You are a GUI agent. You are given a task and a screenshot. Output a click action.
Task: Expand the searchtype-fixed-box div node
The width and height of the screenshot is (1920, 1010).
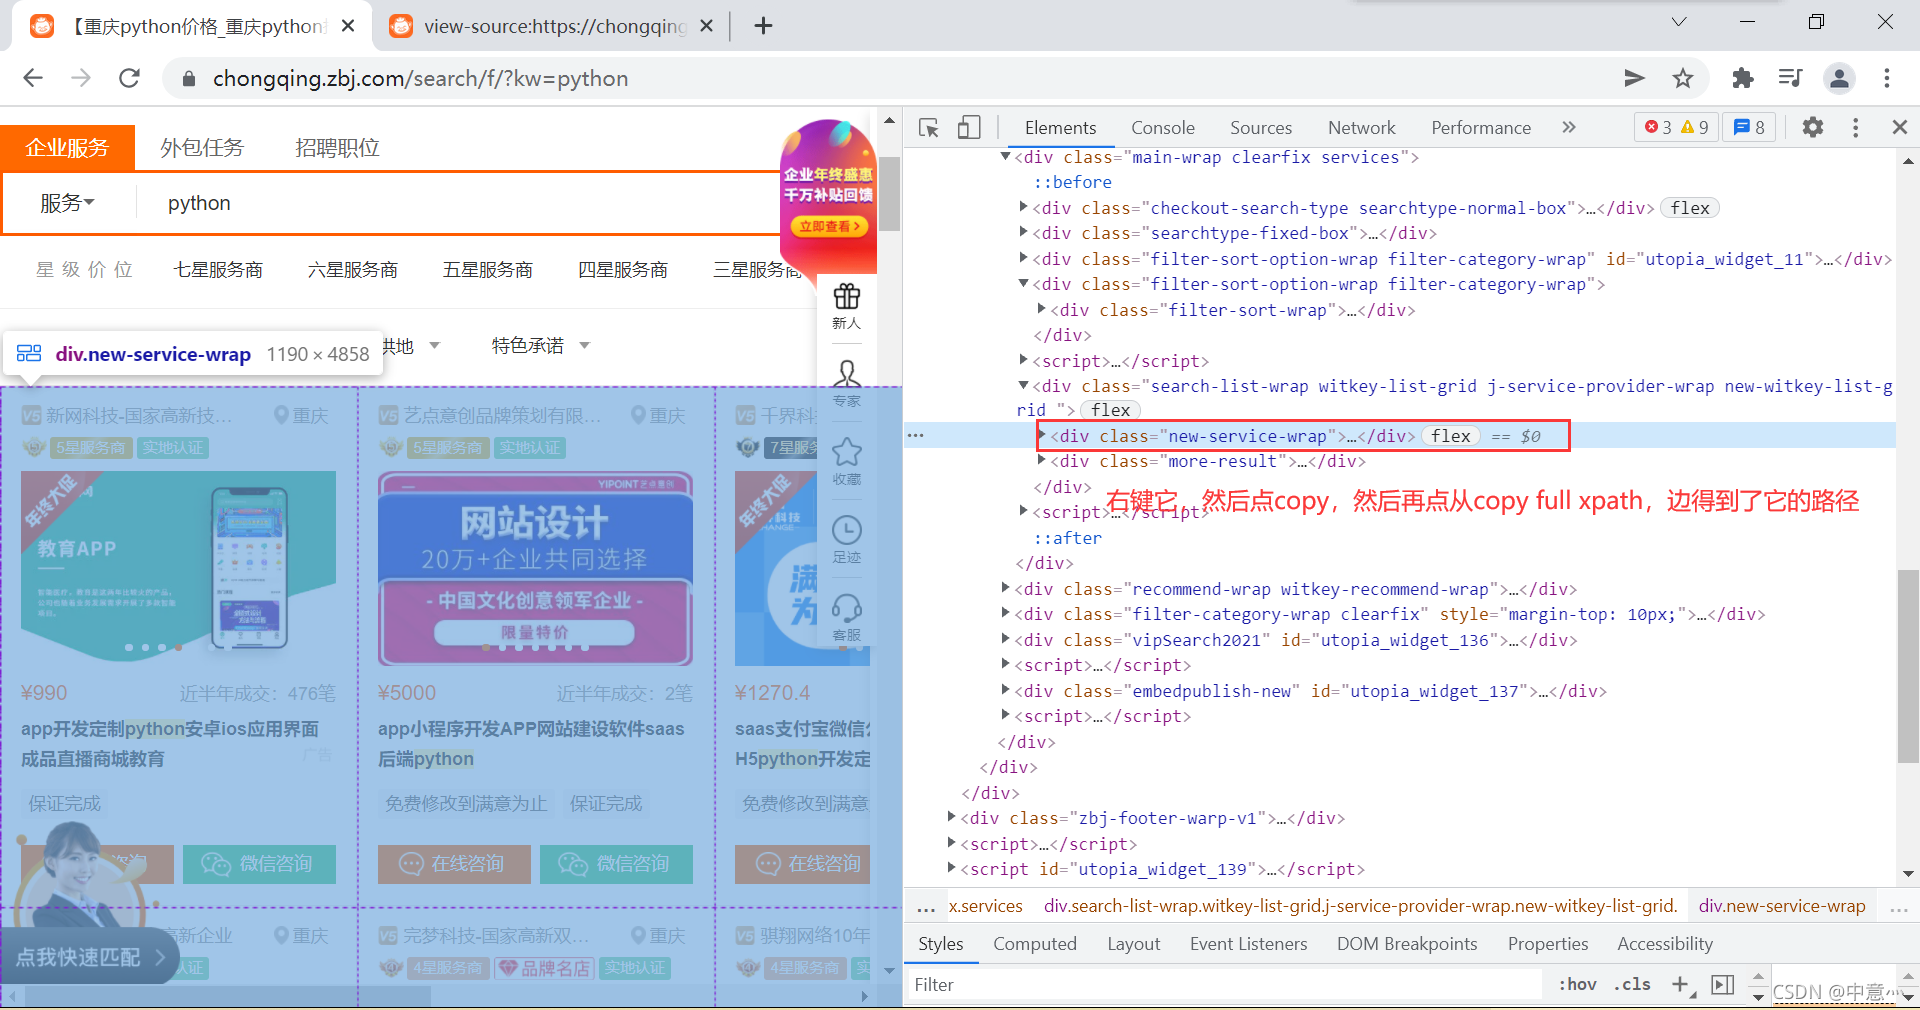(x=1023, y=232)
